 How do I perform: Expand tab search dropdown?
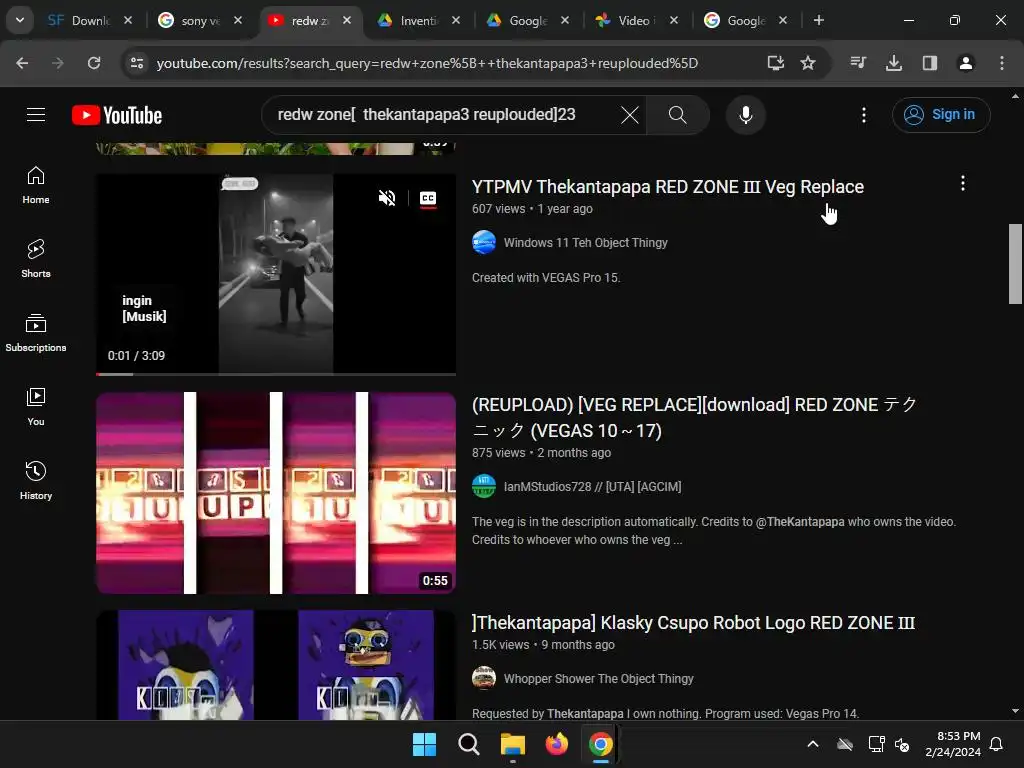[20, 20]
